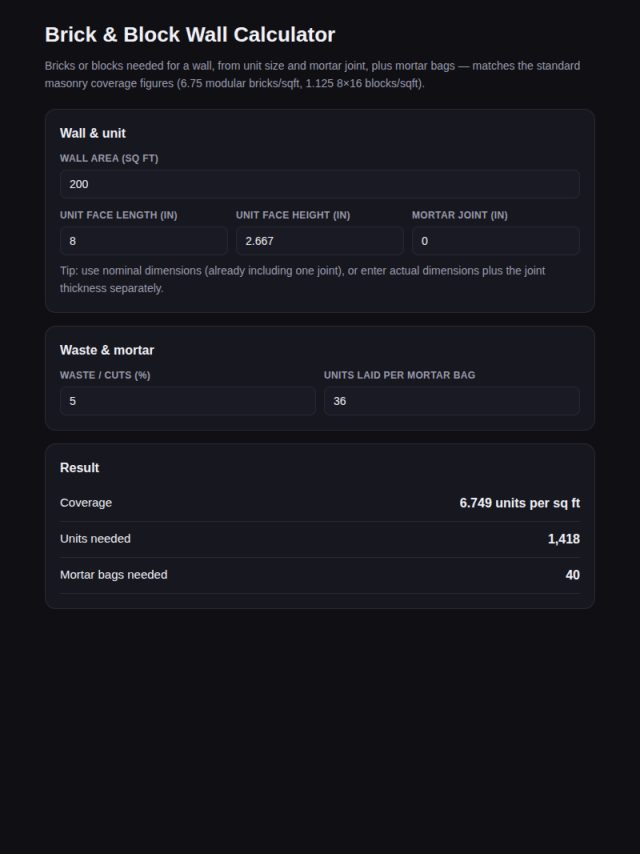640x854 pixels.
Task: Click the mortar bags value of 40
Action: click(x=572, y=575)
